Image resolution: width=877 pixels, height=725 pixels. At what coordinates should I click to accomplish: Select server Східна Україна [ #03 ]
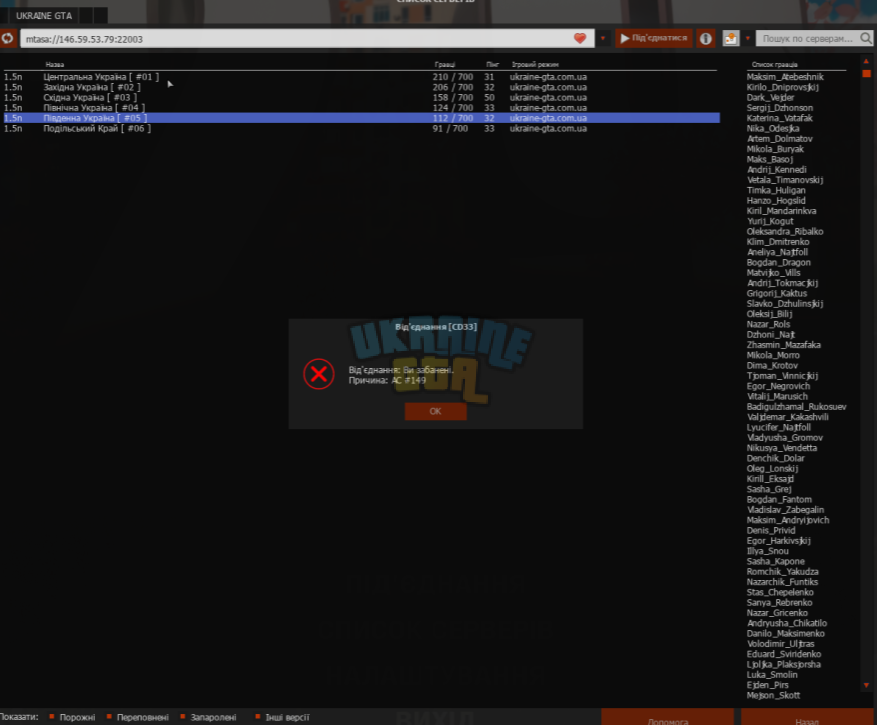(x=361, y=97)
